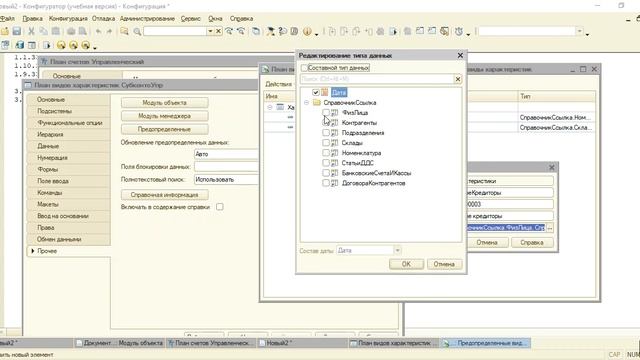Click the Copy icon in the toolbar
640x360 pixels.
tap(43, 31)
